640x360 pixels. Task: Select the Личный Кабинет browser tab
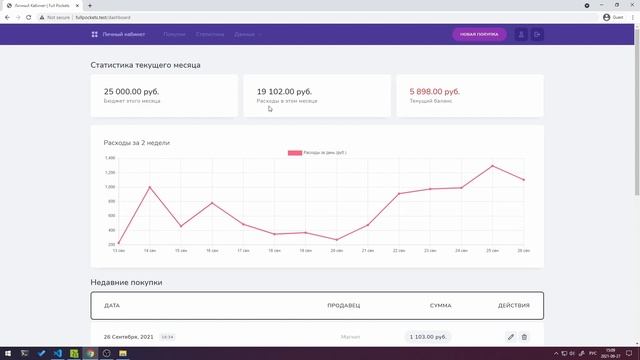pyautogui.click(x=42, y=6)
